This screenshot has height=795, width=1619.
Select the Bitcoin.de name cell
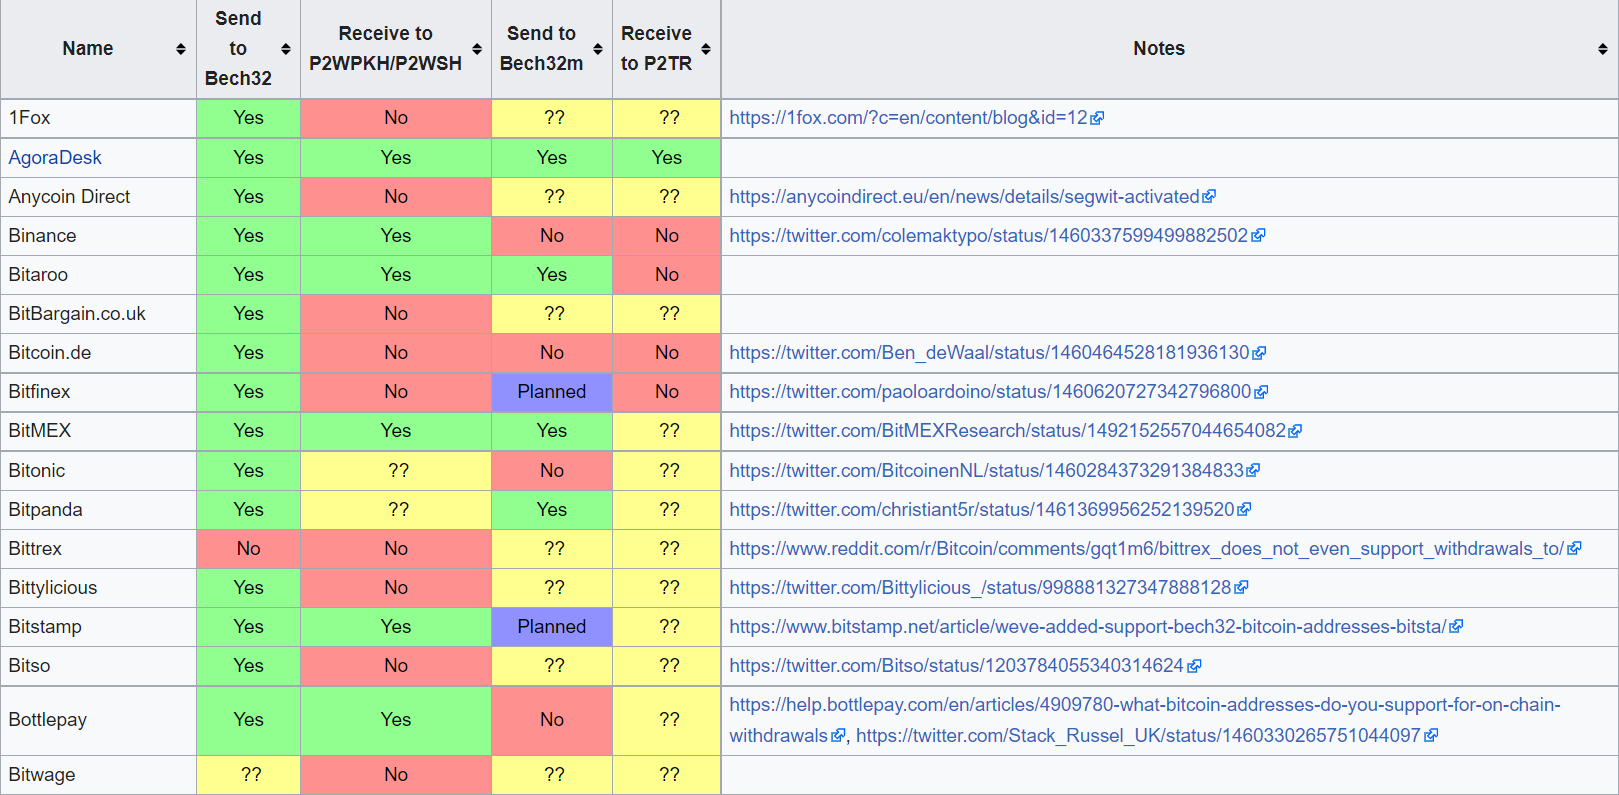click(98, 353)
